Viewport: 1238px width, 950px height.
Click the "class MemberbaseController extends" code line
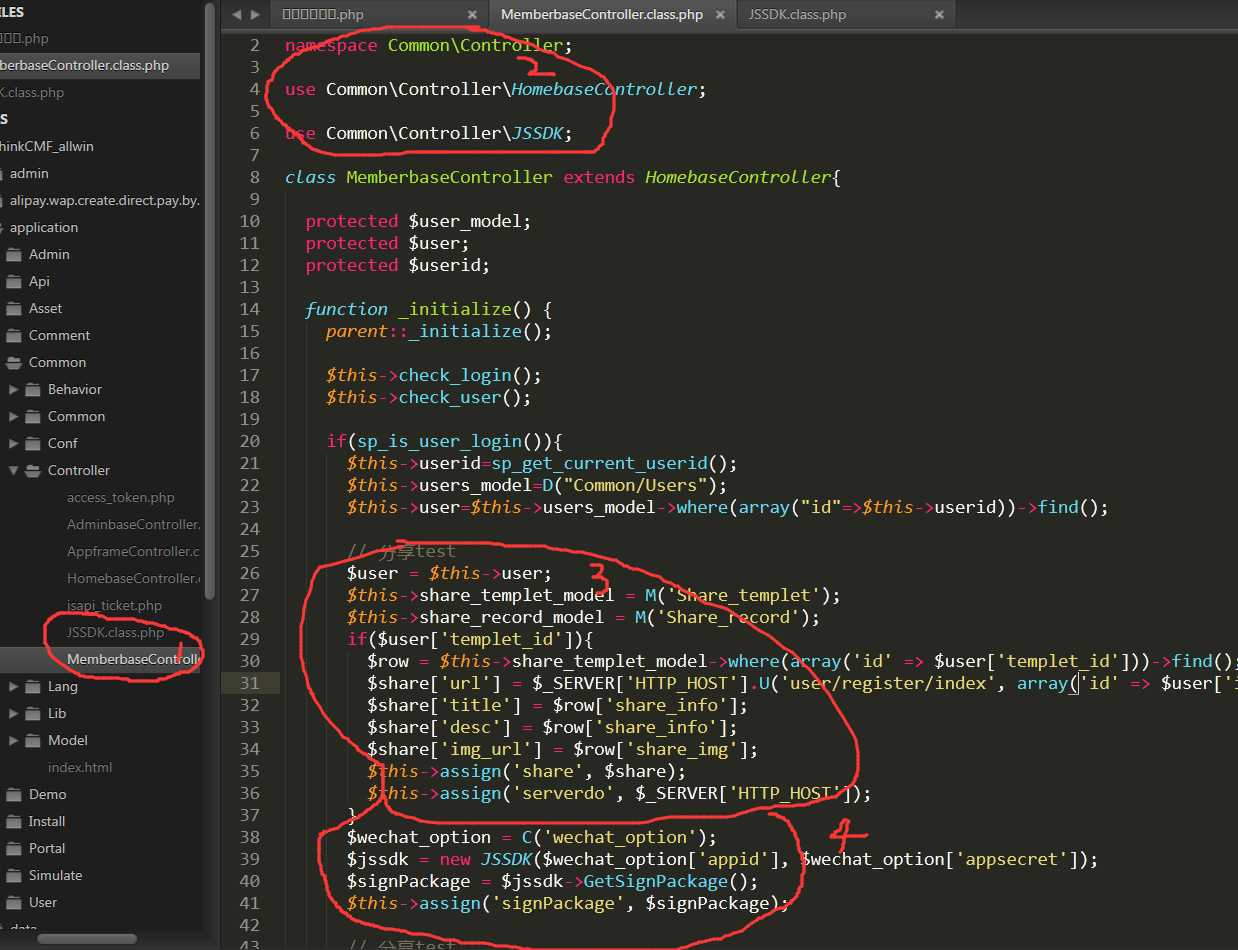563,177
